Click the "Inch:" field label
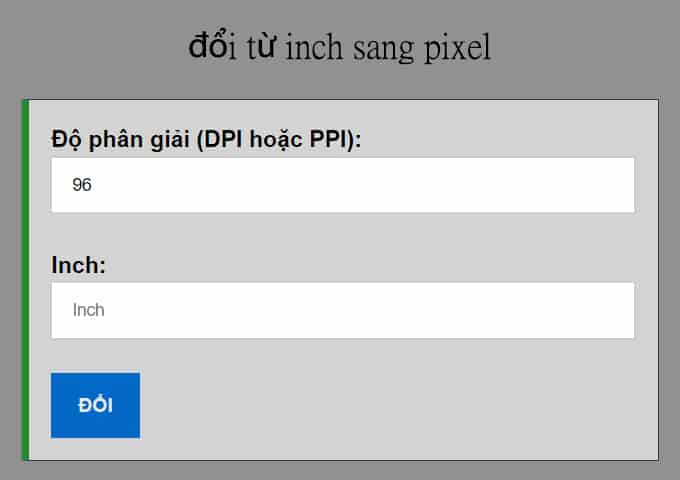 [x=78, y=265]
